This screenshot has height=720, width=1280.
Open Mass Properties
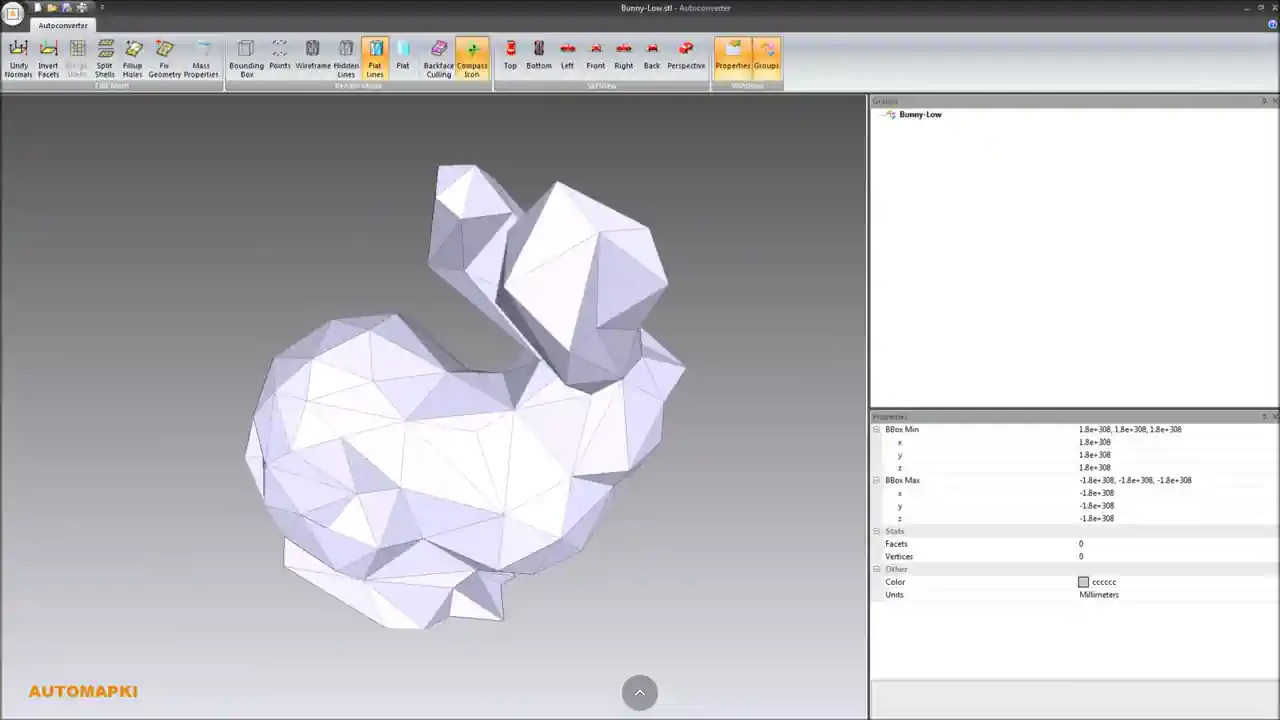[x=201, y=58]
